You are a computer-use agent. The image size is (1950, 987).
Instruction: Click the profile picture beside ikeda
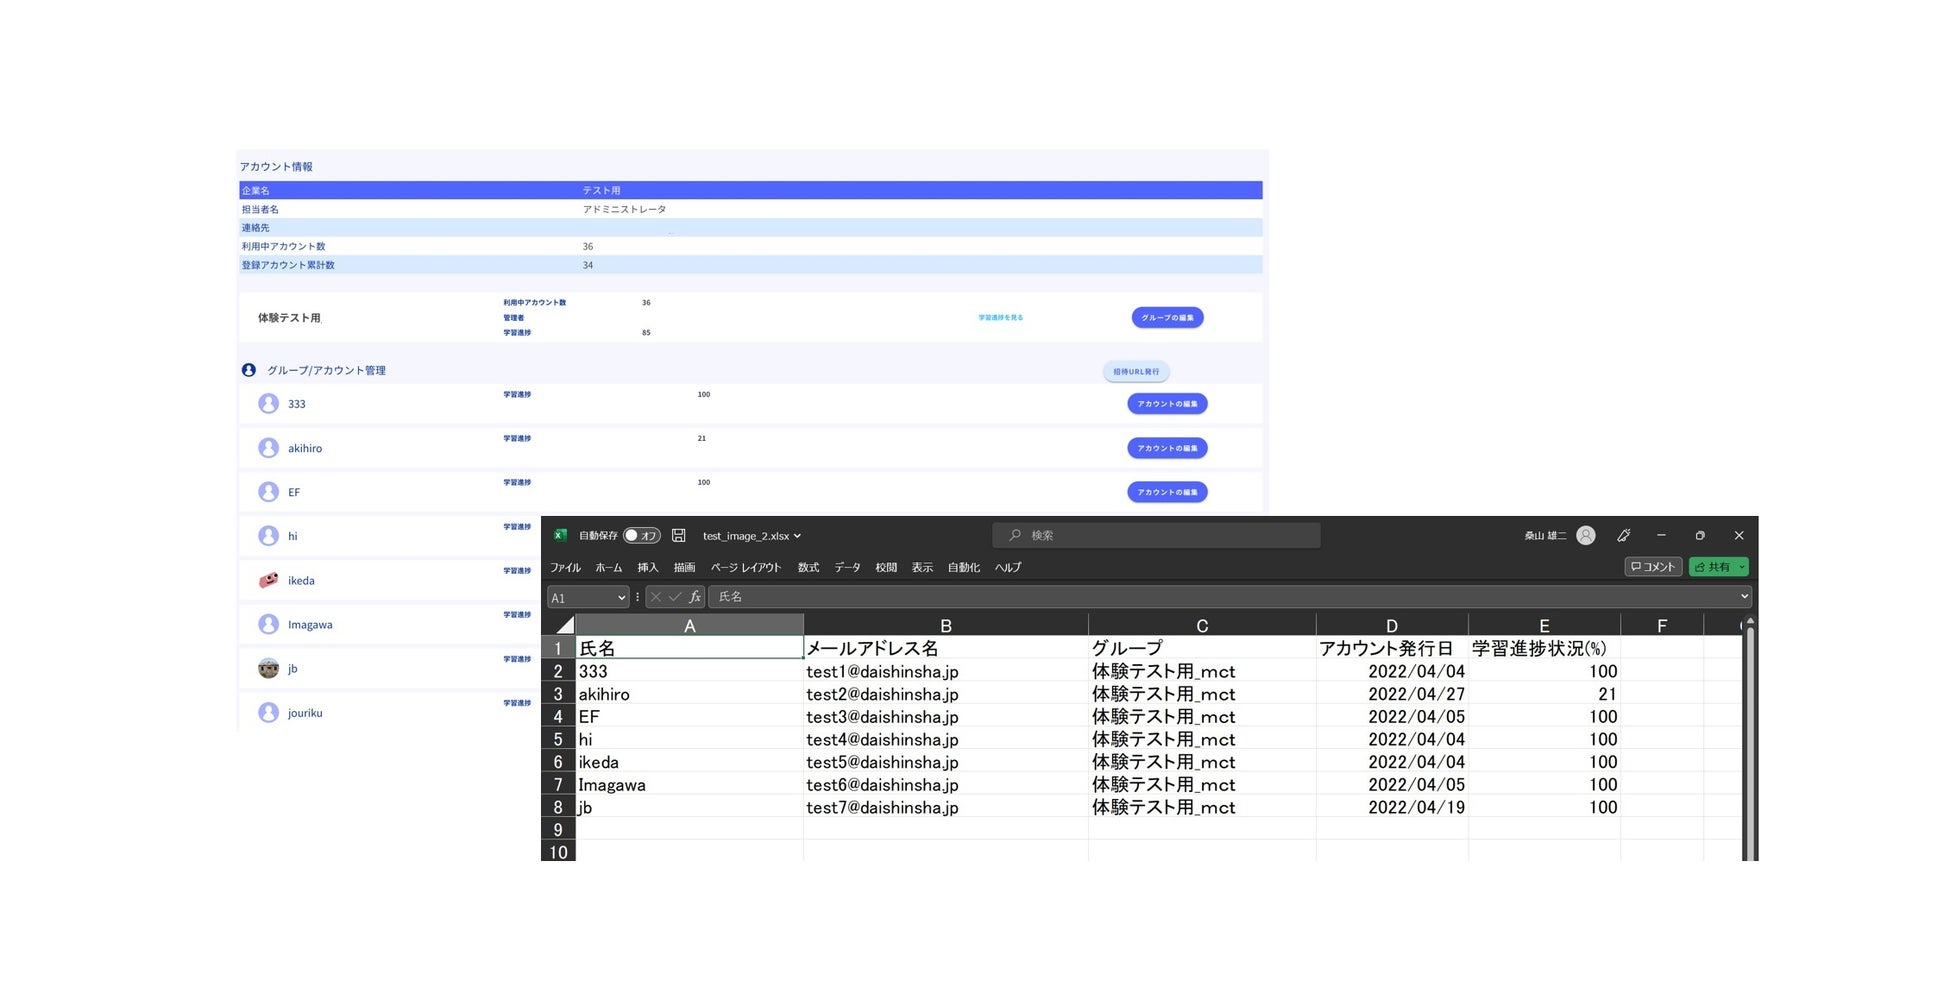point(268,580)
